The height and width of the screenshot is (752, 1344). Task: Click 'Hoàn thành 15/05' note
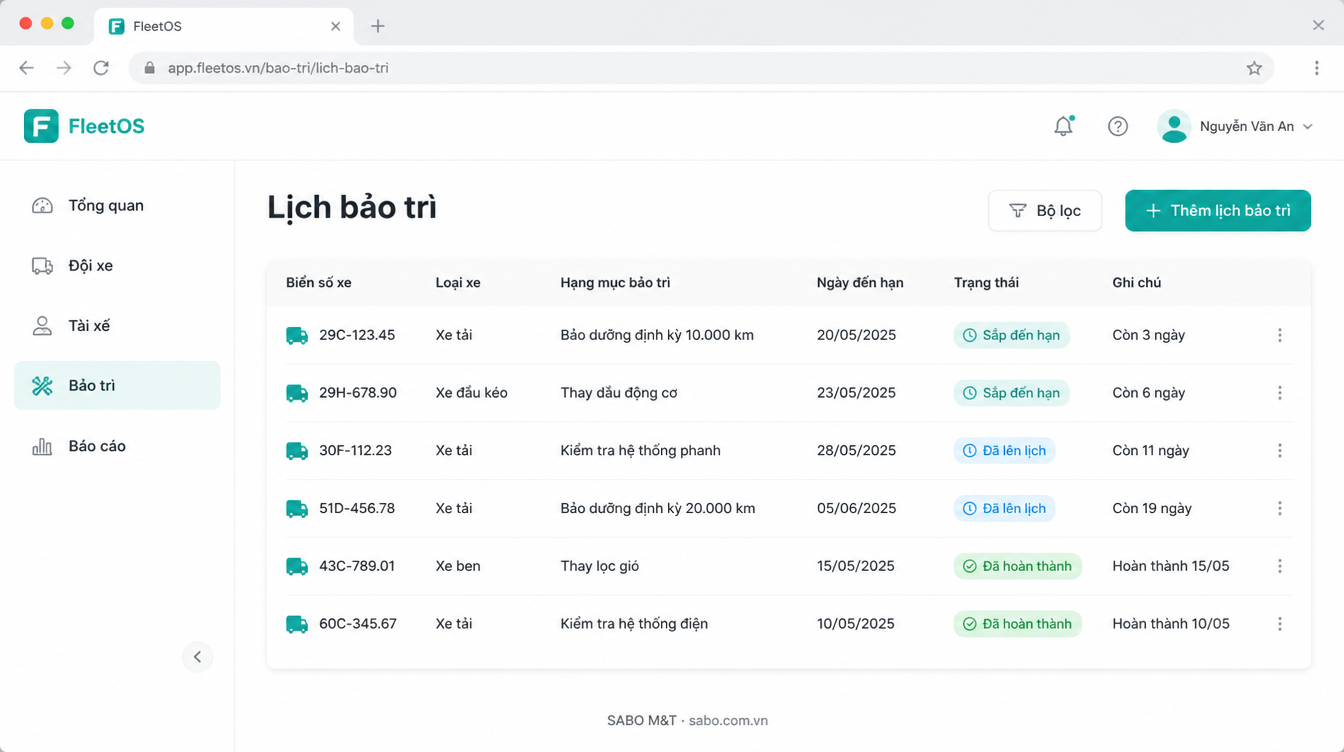[x=1171, y=566]
